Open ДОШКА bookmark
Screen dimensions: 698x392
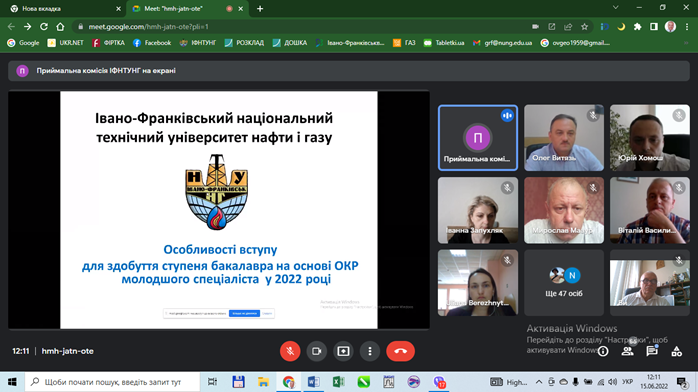[x=290, y=43]
